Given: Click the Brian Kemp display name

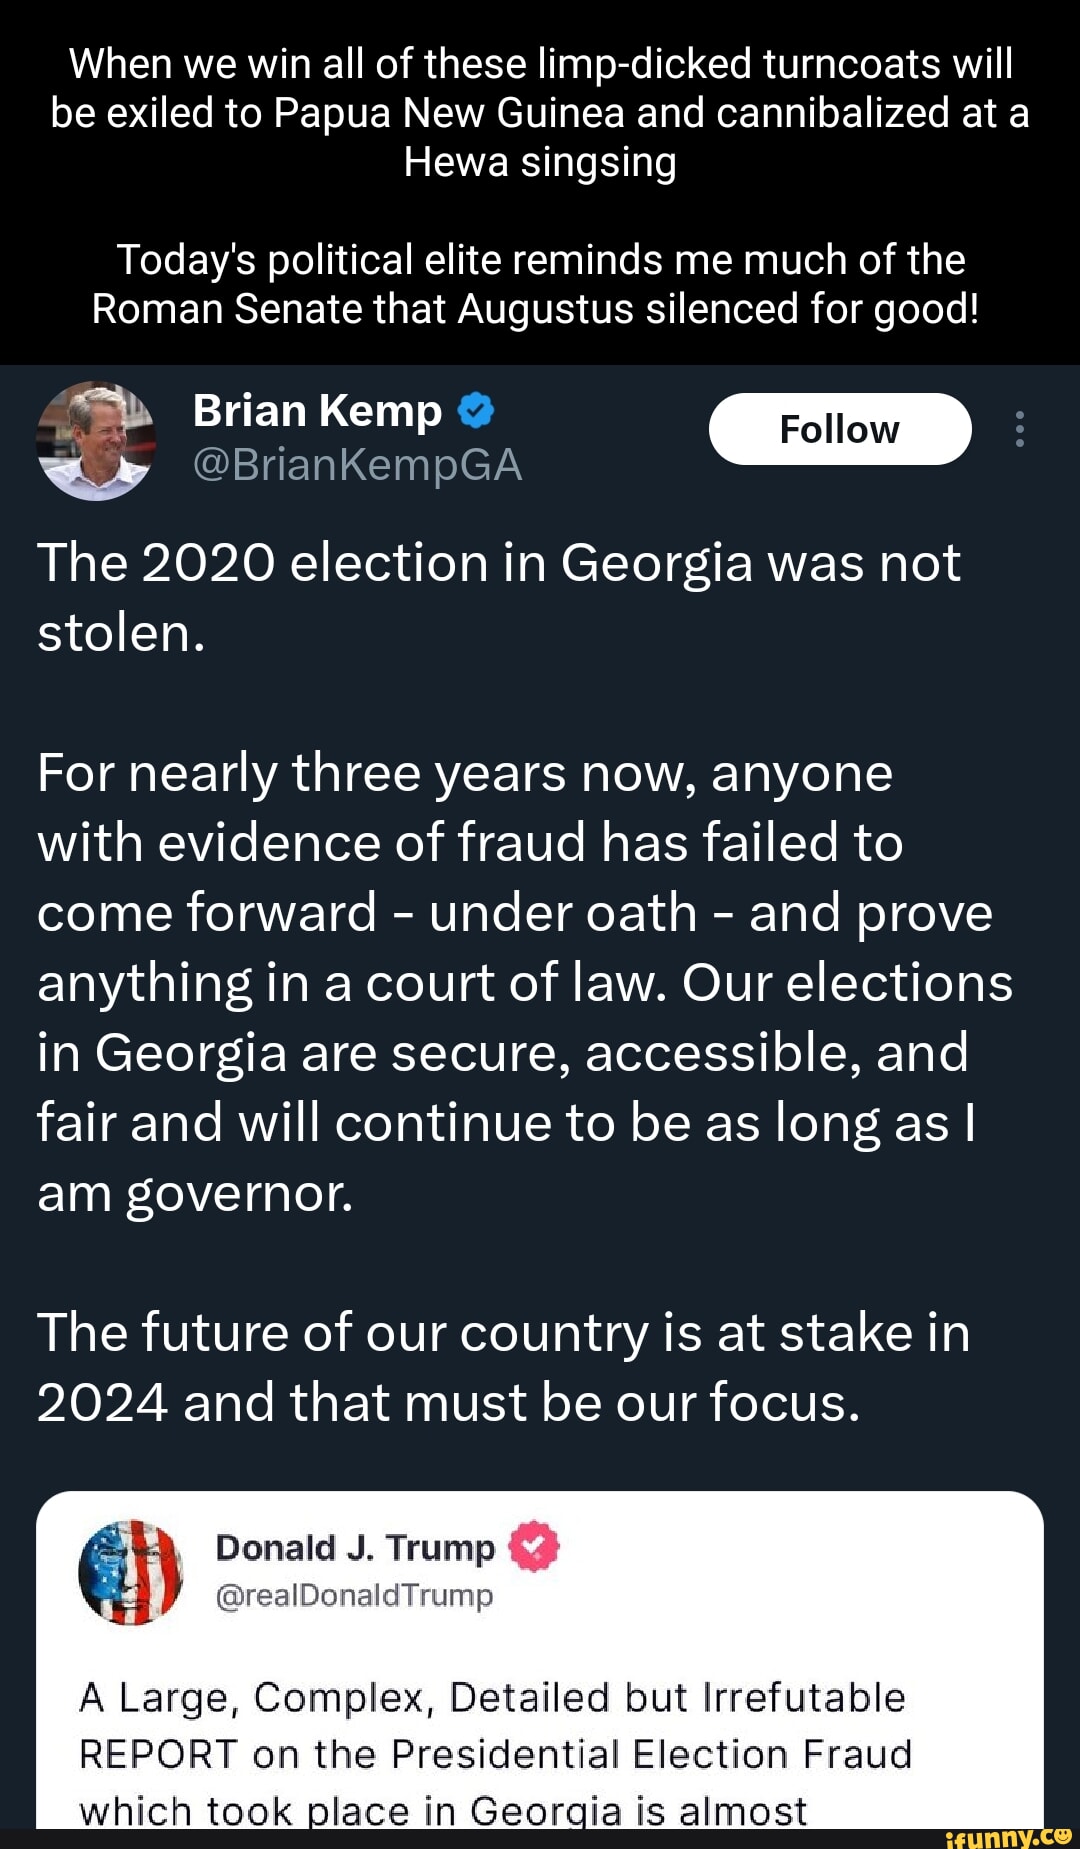Looking at the screenshot, I should tap(317, 411).
